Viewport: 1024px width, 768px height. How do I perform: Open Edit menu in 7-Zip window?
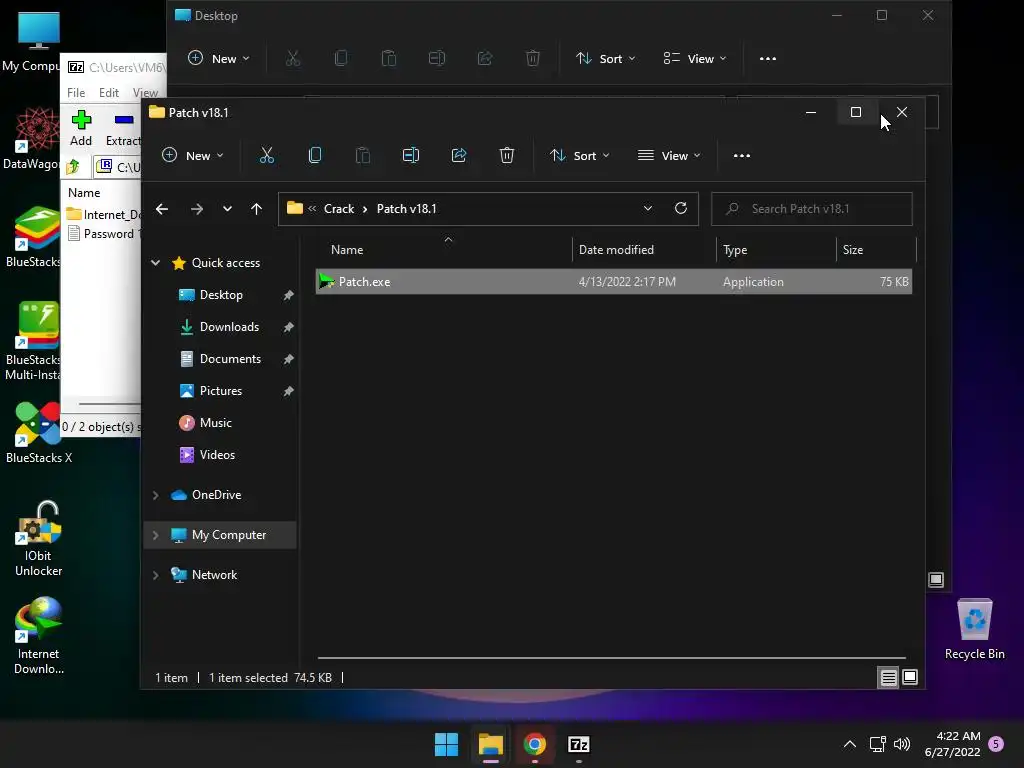coord(108,93)
